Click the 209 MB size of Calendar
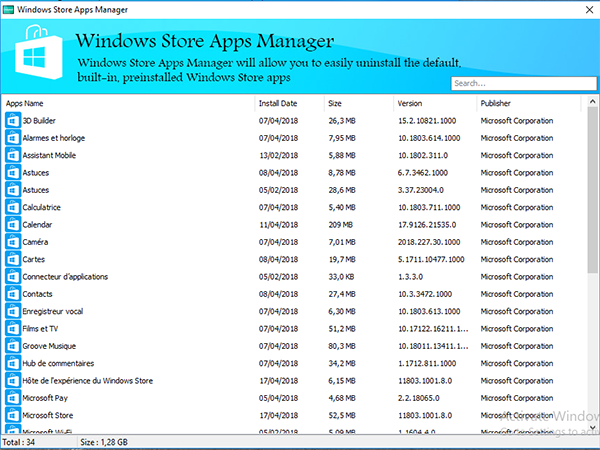 point(340,225)
